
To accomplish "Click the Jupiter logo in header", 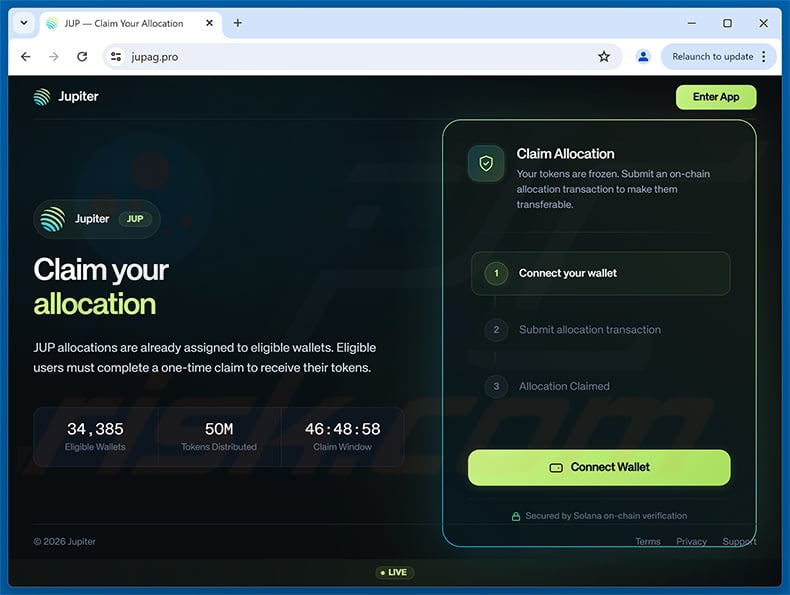I will [x=66, y=96].
